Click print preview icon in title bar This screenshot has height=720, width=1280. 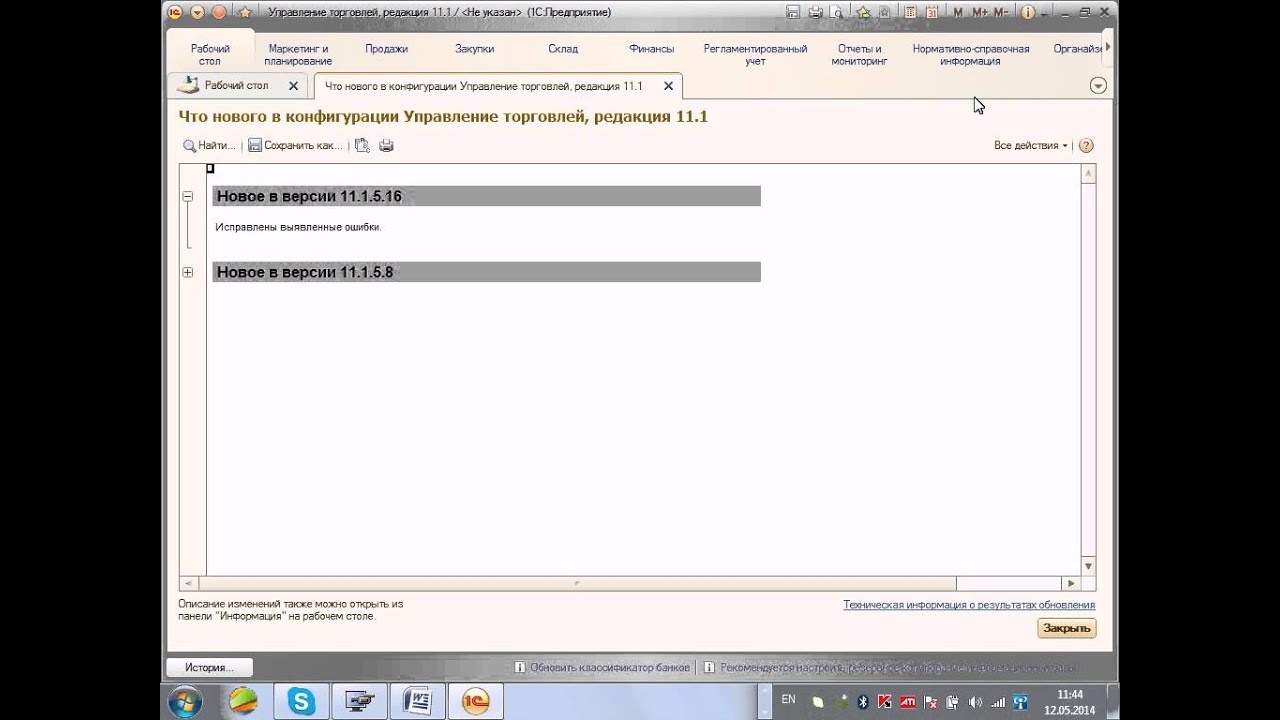pos(837,12)
